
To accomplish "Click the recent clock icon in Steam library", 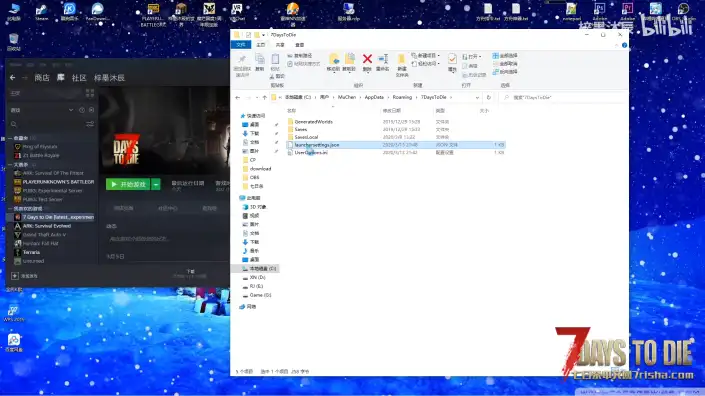I will [82, 110].
